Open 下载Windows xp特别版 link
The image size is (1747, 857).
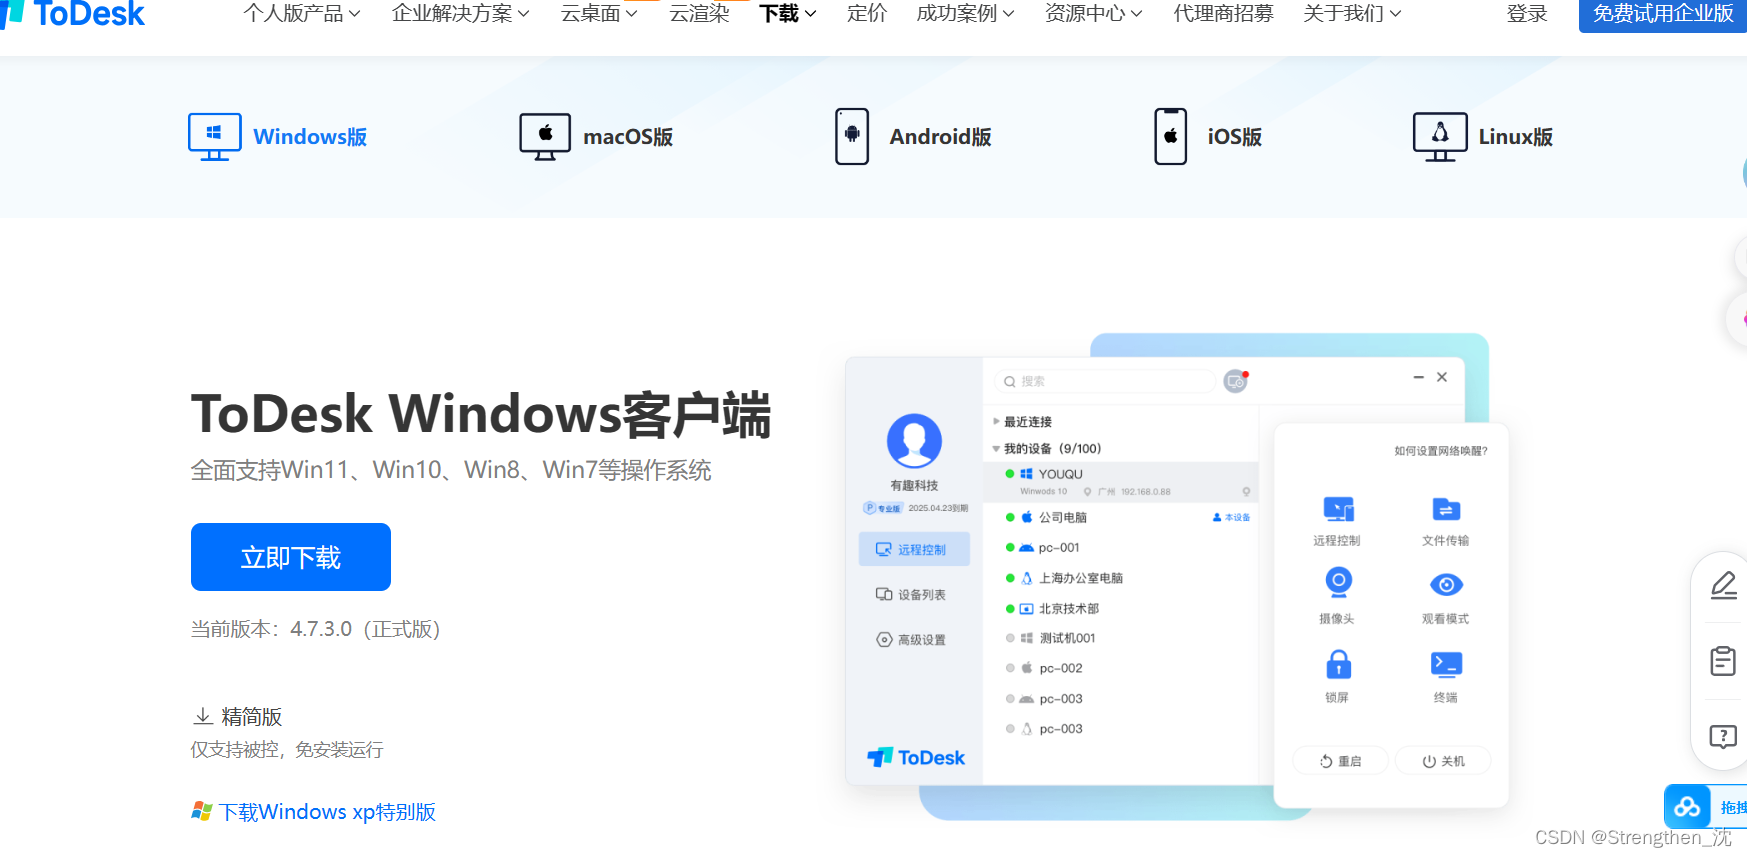tap(328, 811)
